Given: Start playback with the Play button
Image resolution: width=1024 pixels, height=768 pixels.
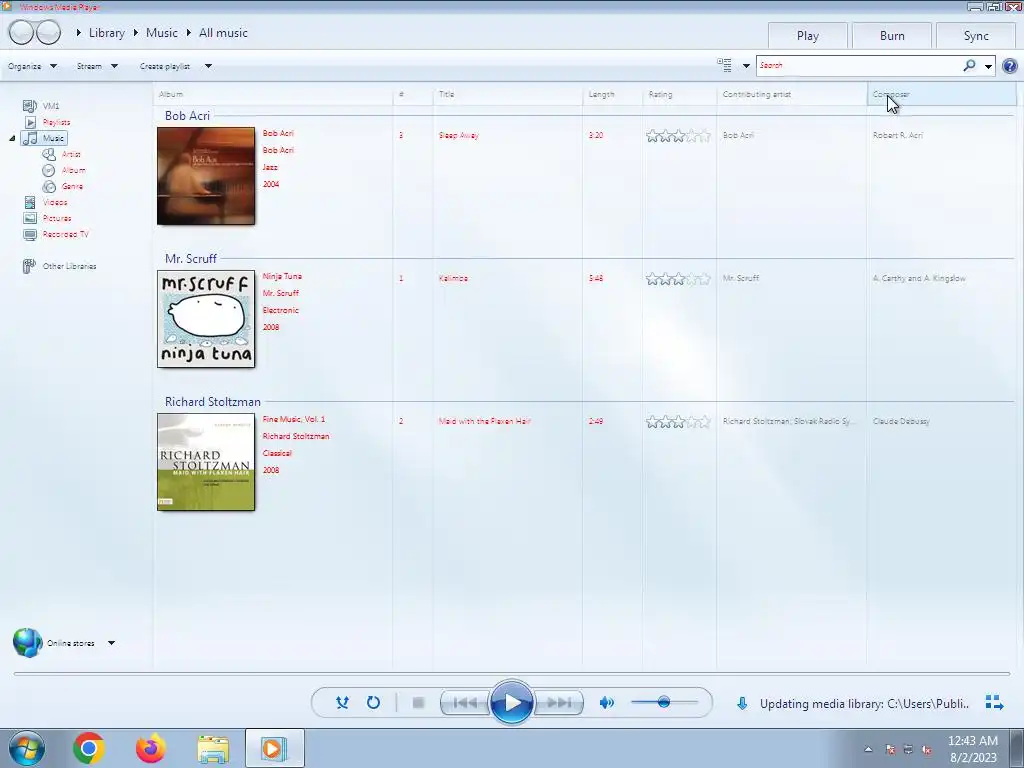Looking at the screenshot, I should point(511,703).
